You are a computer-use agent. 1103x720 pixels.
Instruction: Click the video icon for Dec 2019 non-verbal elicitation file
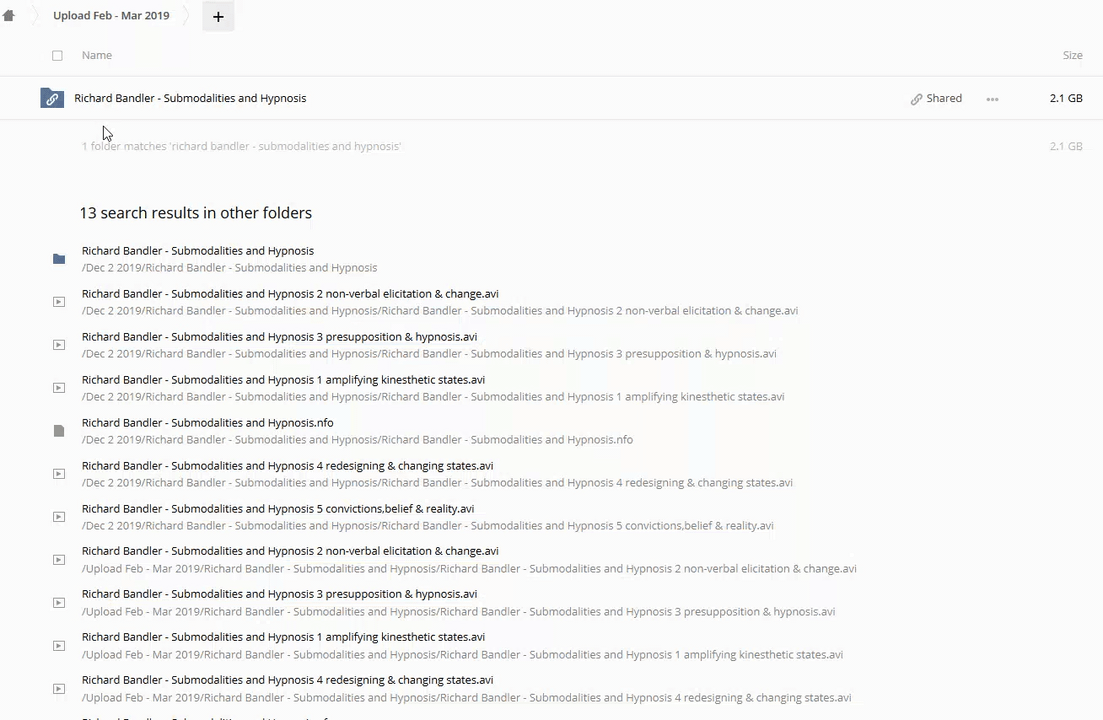point(59,302)
